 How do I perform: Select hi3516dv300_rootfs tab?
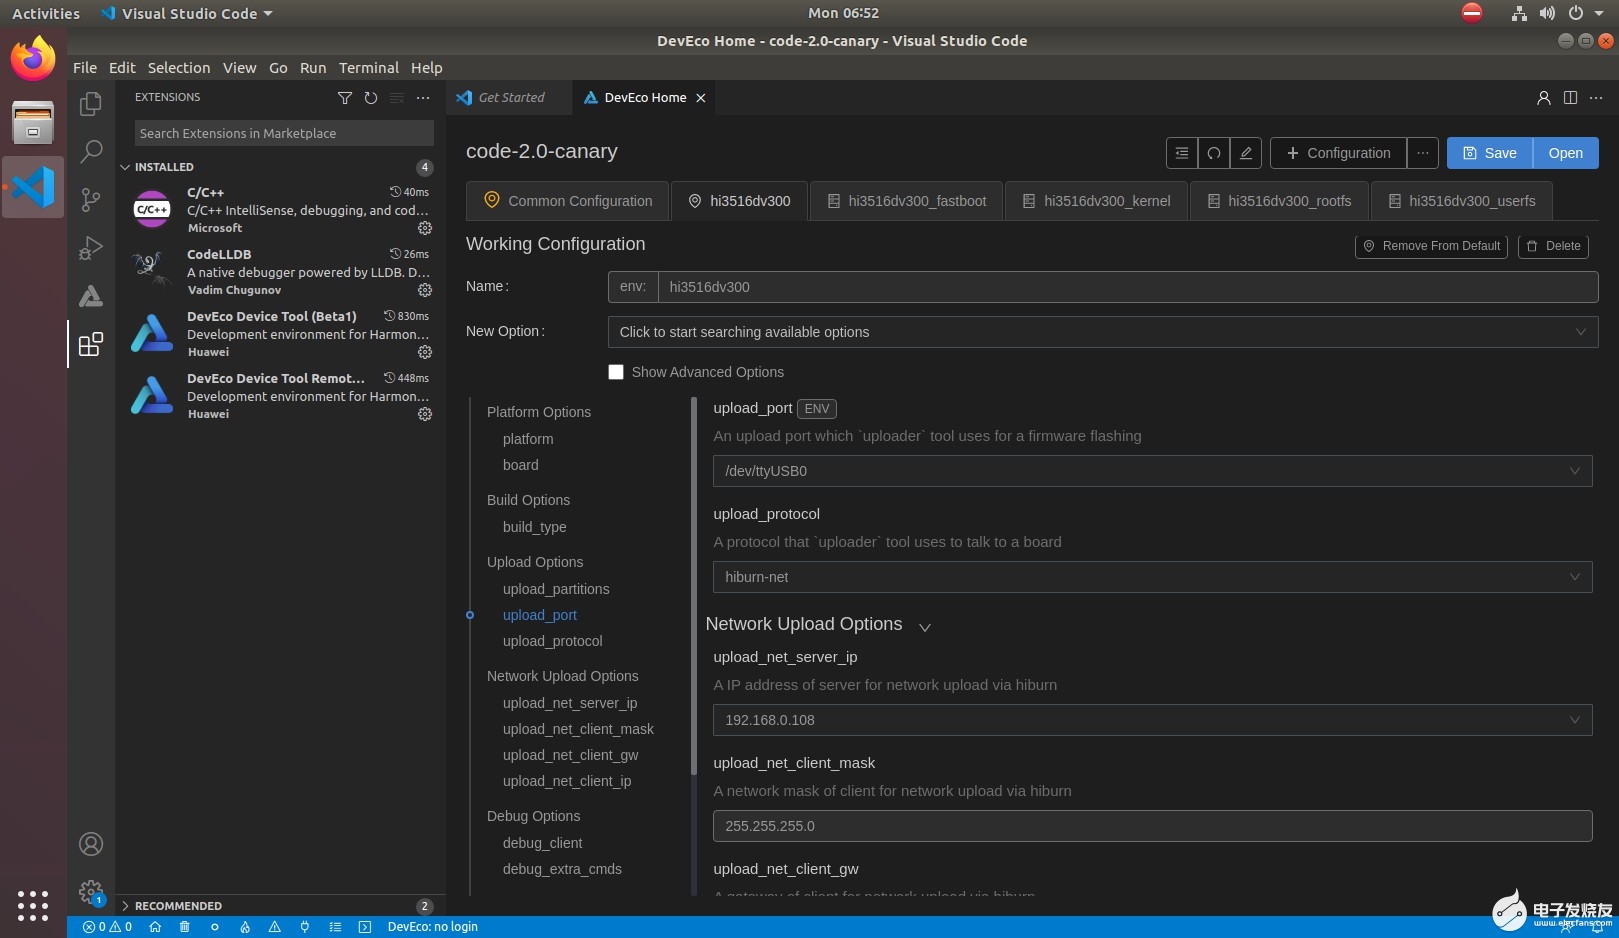pyautogui.click(x=1279, y=201)
